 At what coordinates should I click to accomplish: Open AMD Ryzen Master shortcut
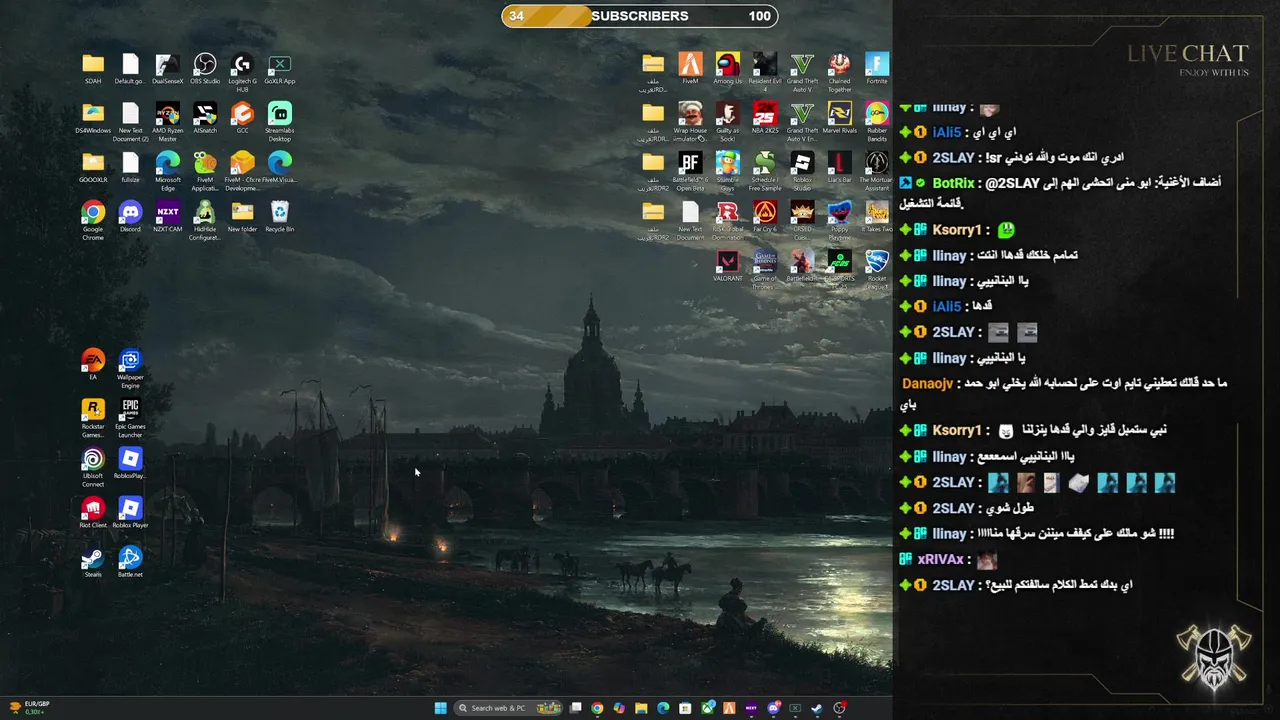click(x=168, y=122)
